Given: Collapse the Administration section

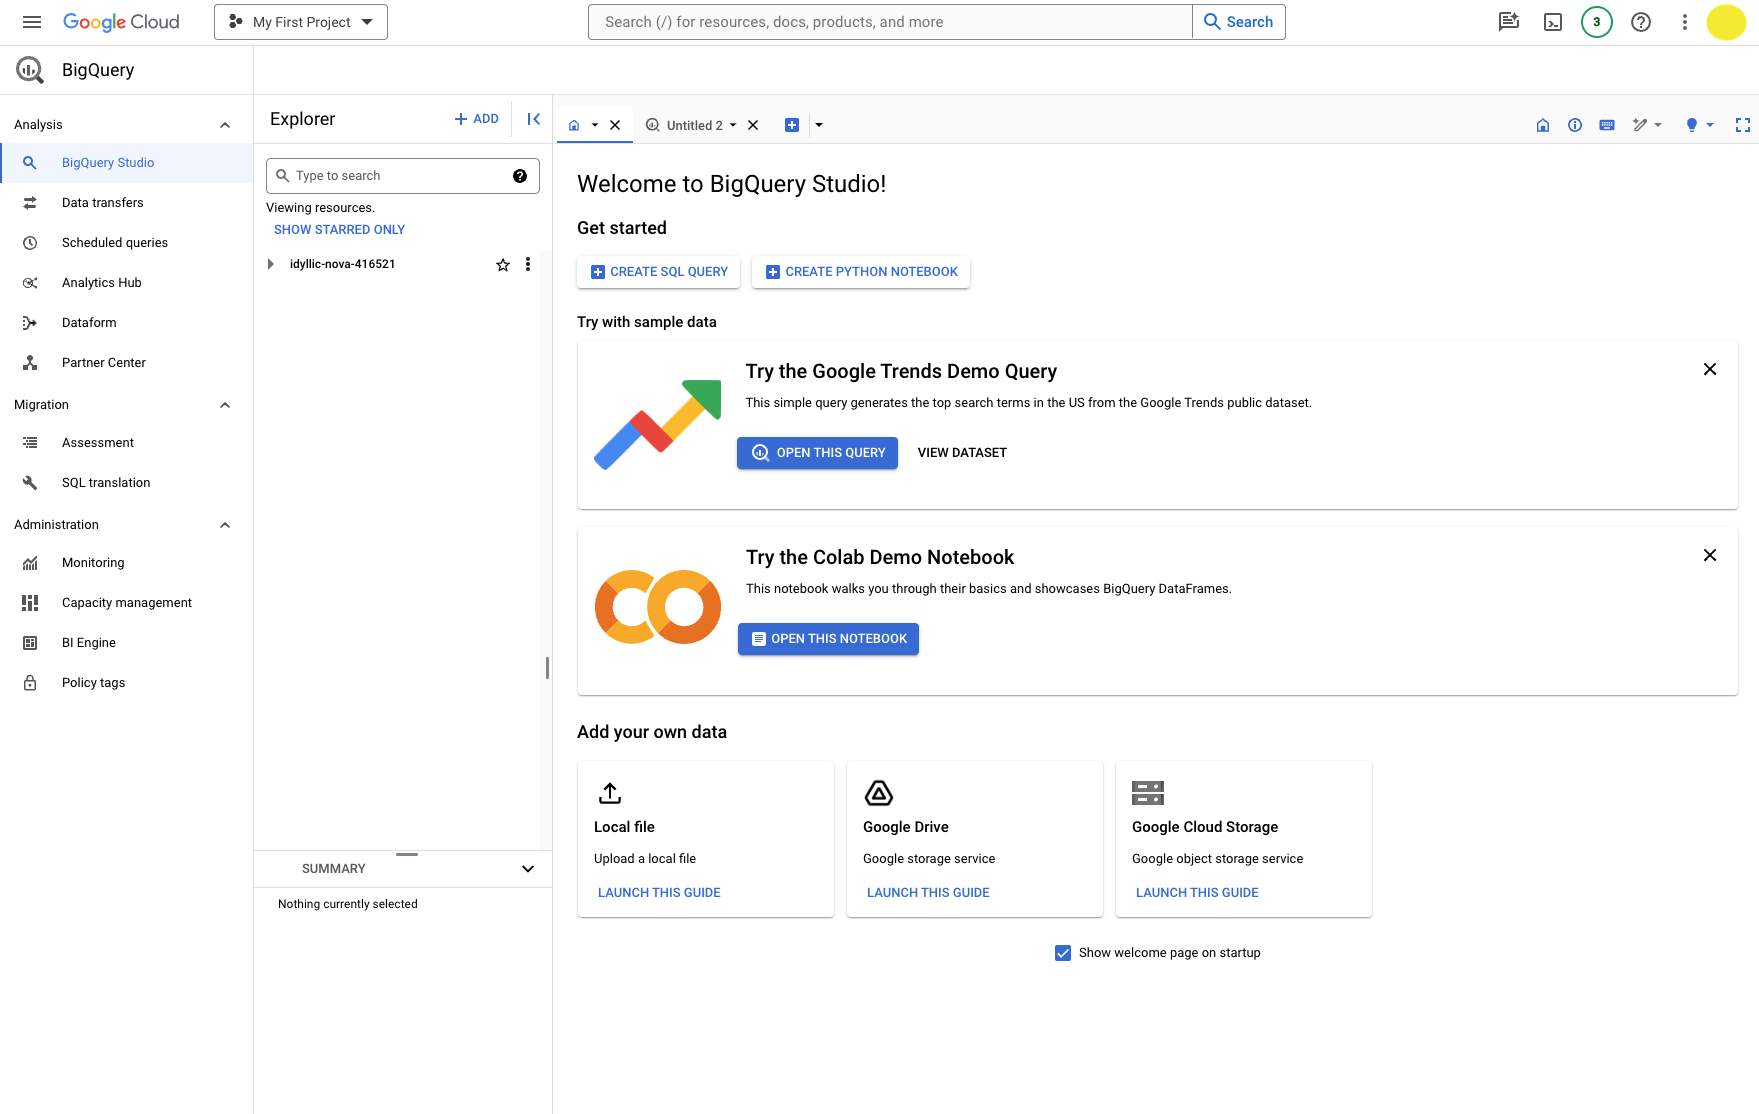Looking at the screenshot, I should (x=225, y=525).
